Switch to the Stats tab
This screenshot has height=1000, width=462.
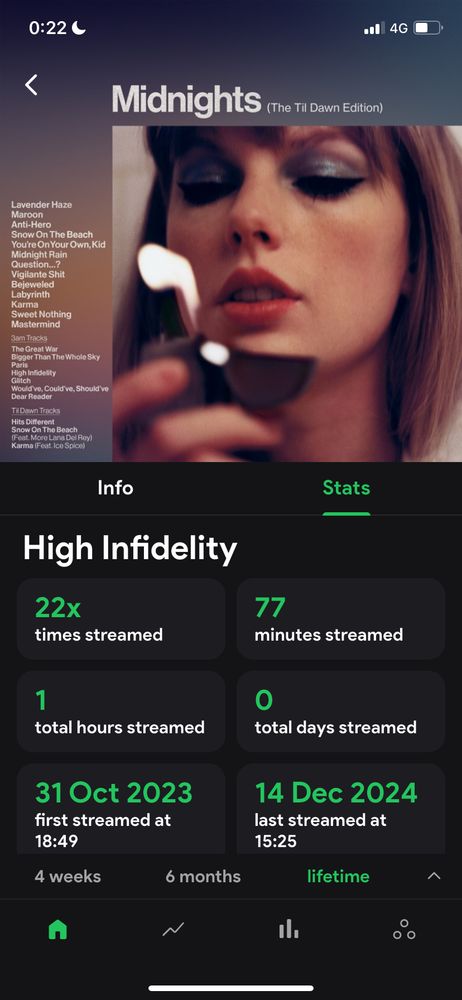point(346,488)
